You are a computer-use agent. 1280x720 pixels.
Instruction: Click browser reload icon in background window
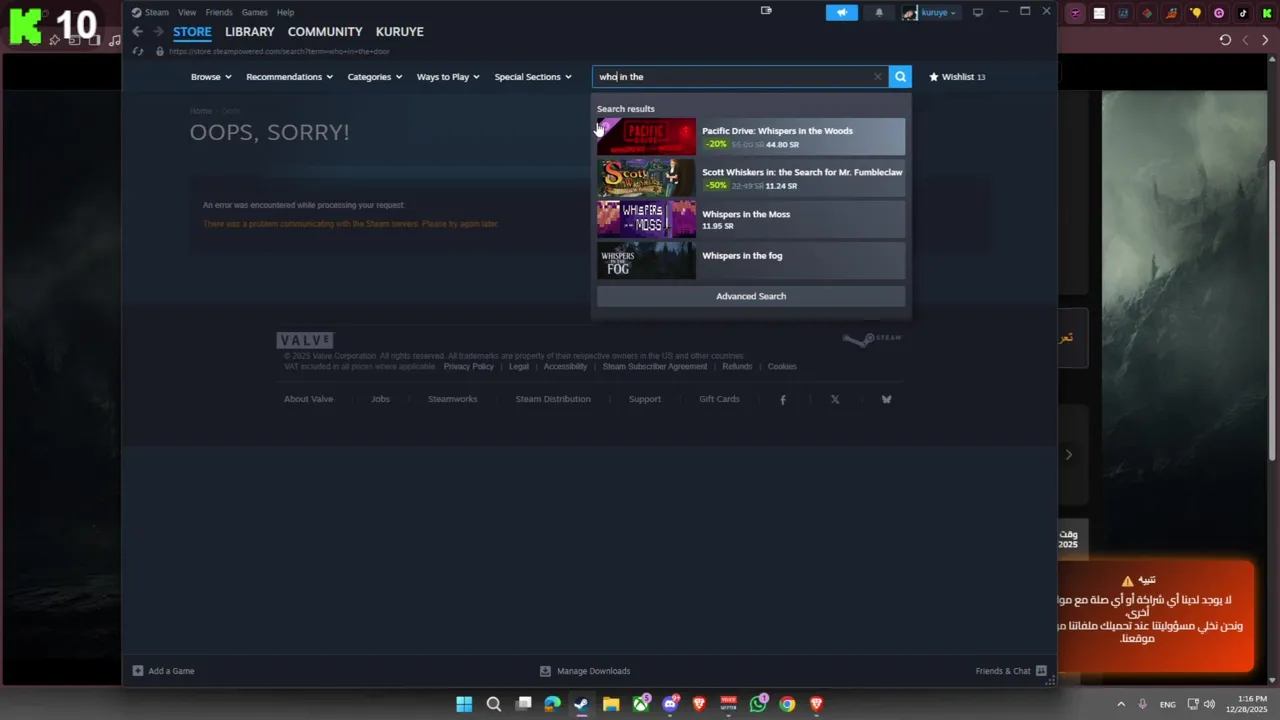pos(1225,40)
